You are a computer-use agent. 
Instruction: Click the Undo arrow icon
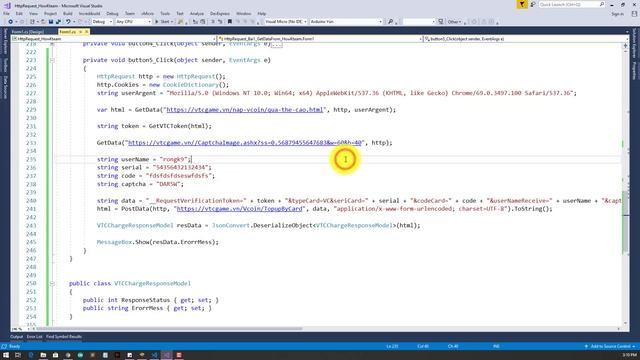point(68,22)
